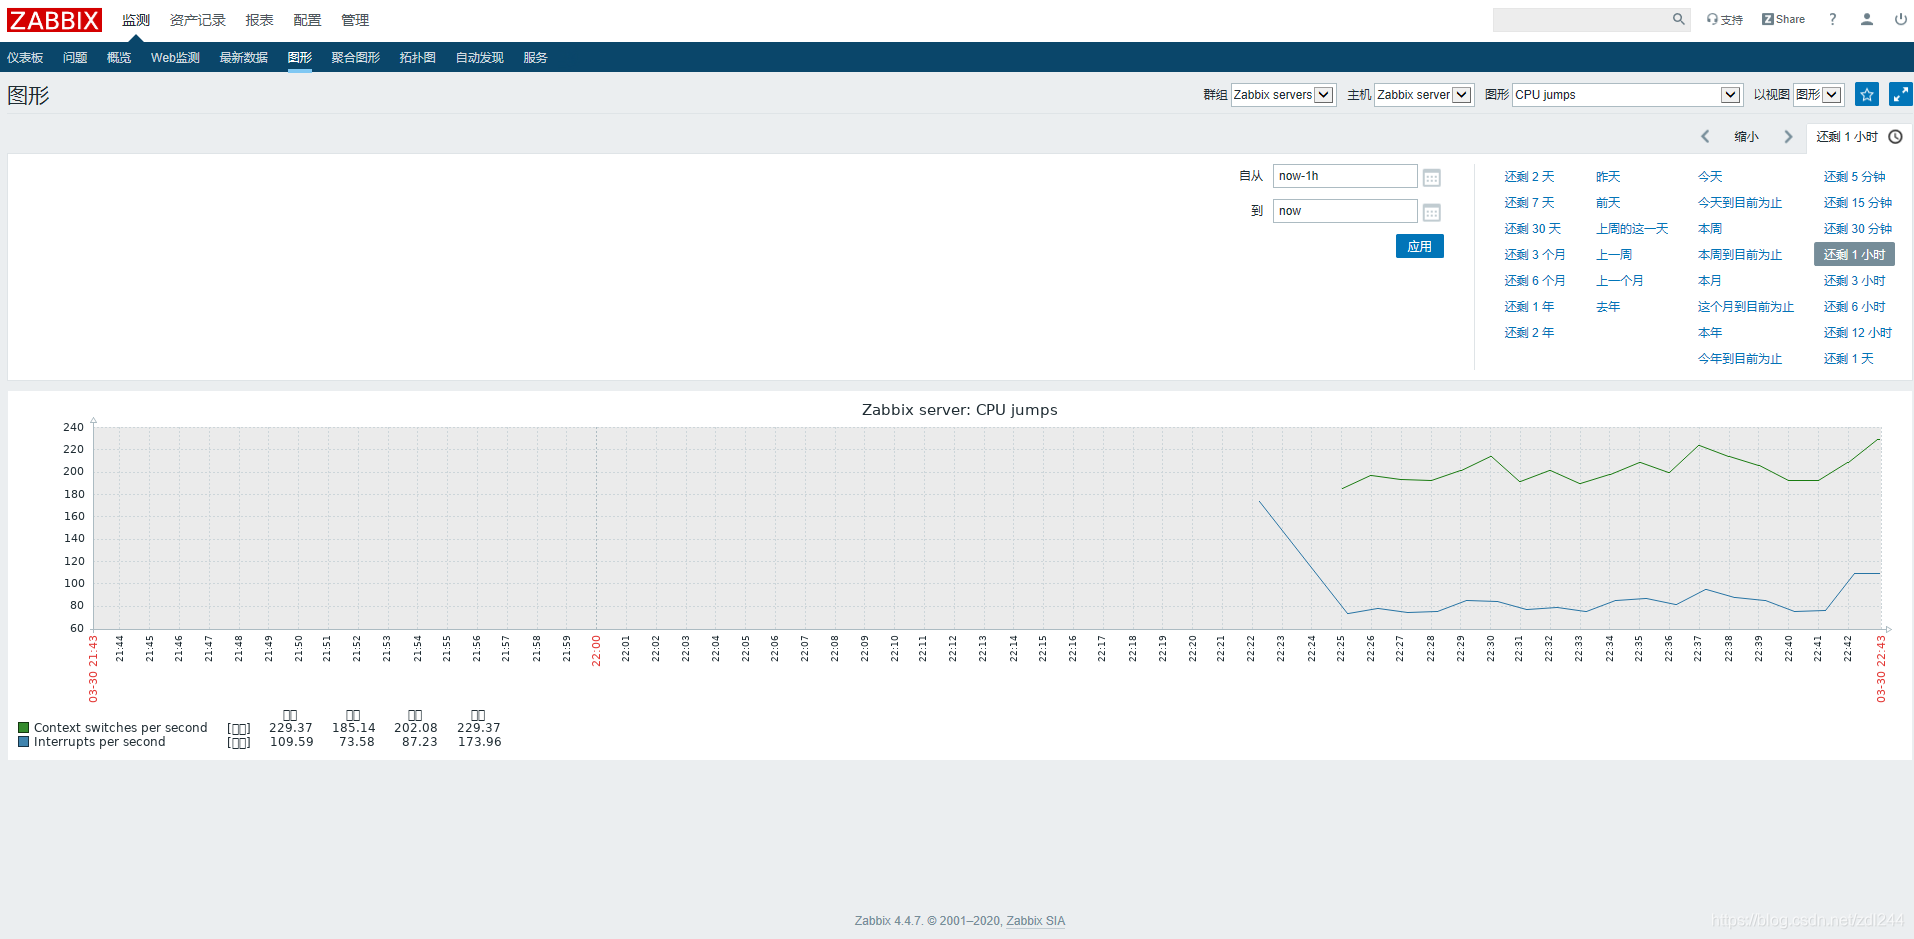The width and height of the screenshot is (1914, 939).
Task: Select Last 3 months range
Action: point(1535,255)
